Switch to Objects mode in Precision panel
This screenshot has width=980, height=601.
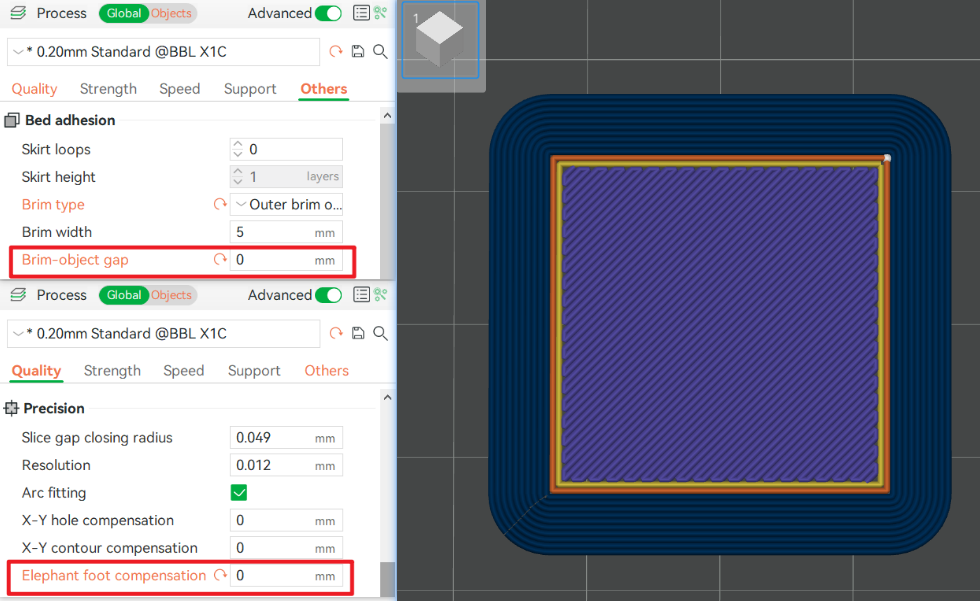[171, 295]
